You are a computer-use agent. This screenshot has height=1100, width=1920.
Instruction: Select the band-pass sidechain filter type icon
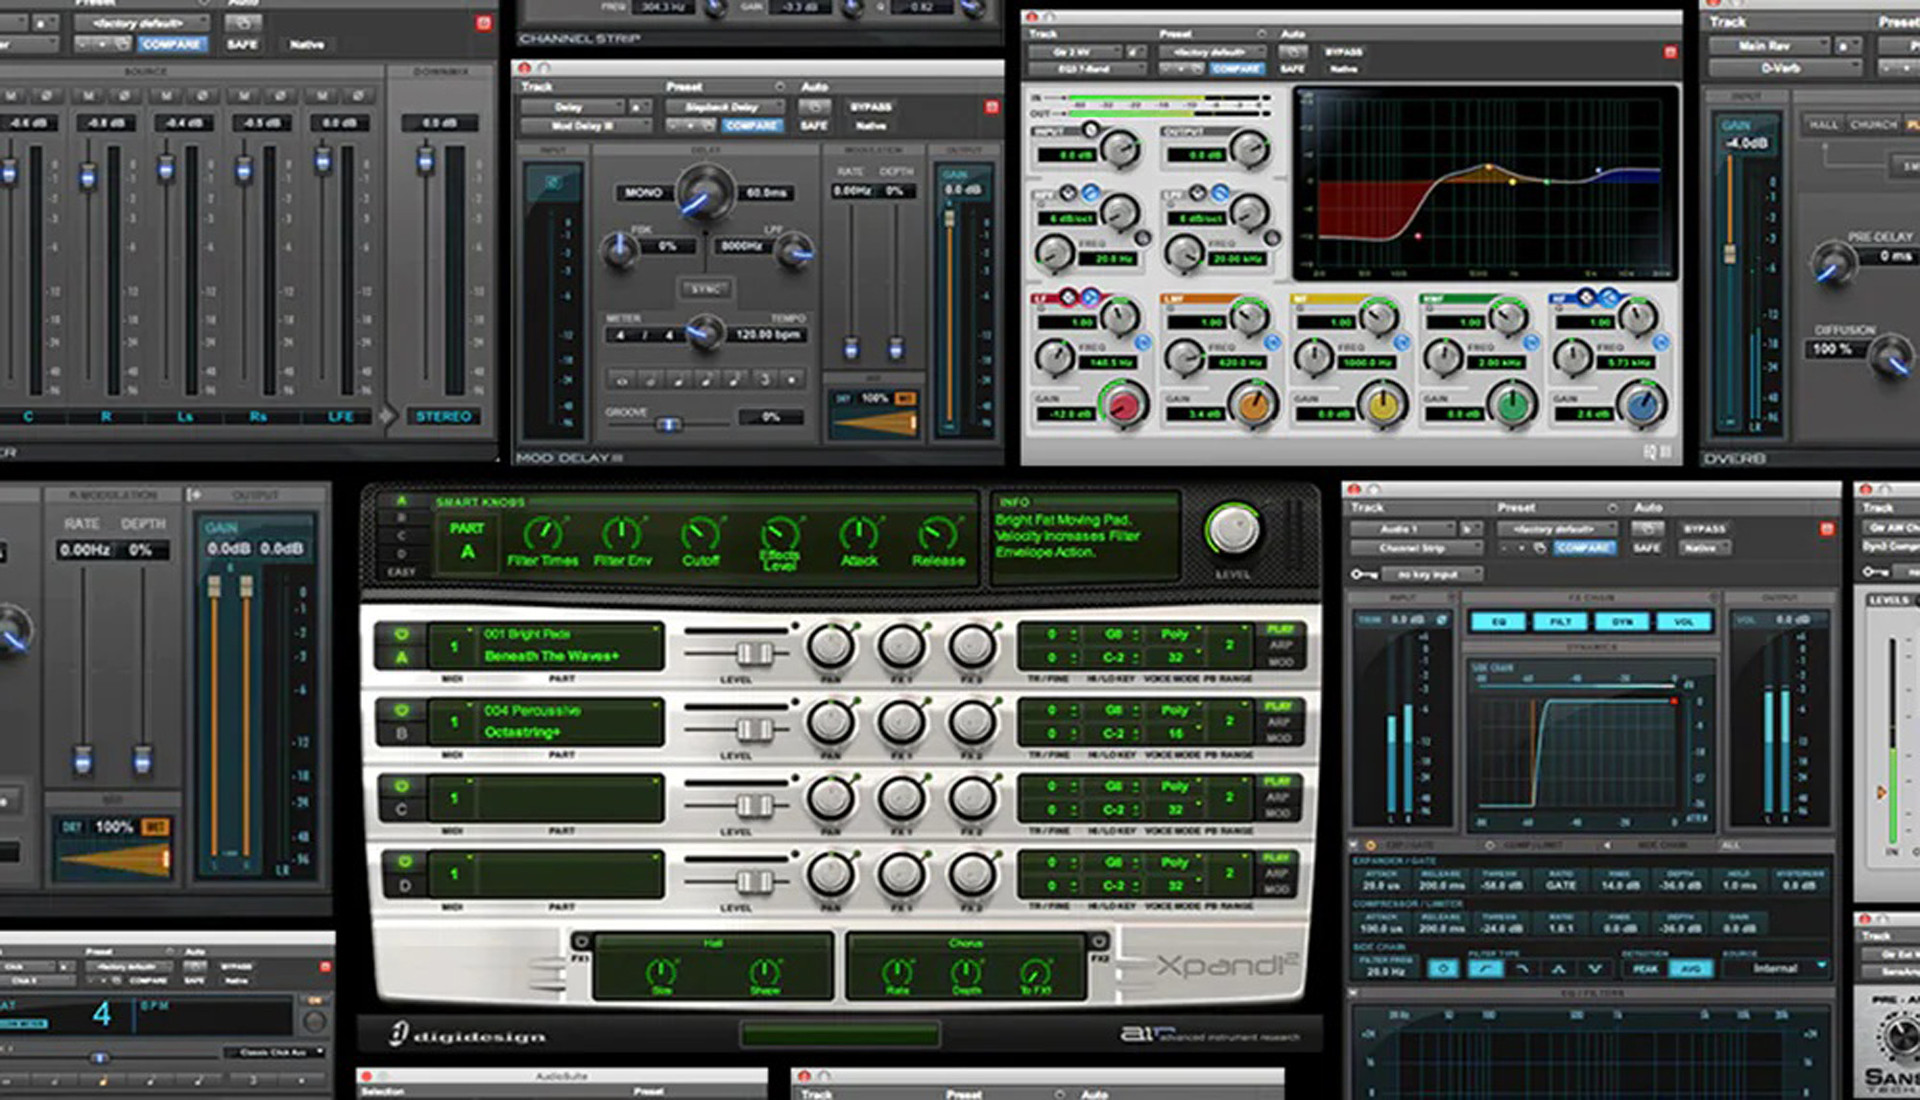[x=1558, y=969]
